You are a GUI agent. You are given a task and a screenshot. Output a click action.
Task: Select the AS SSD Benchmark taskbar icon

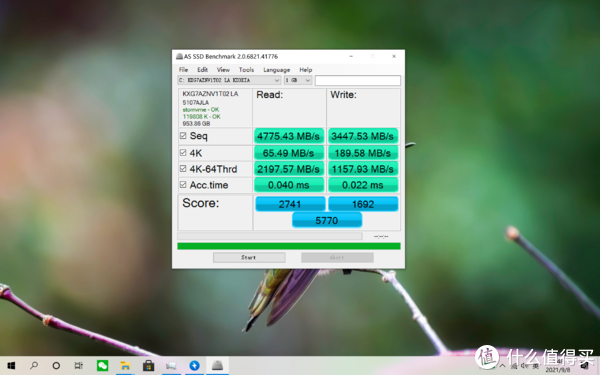[x=217, y=366]
